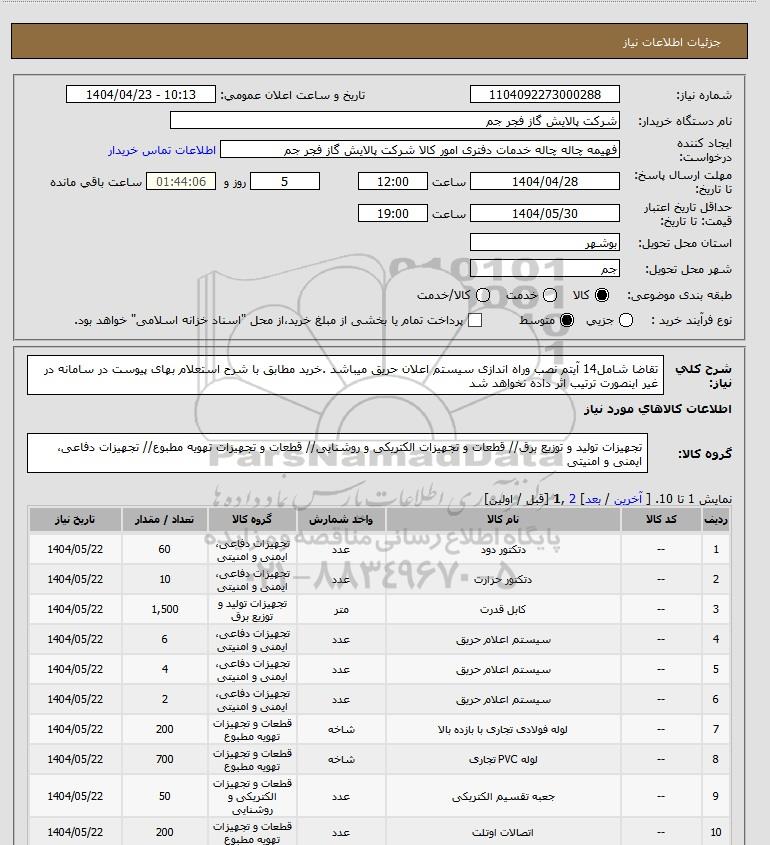
Task: Select the کالا radio button
Action: pyautogui.click(x=601, y=295)
